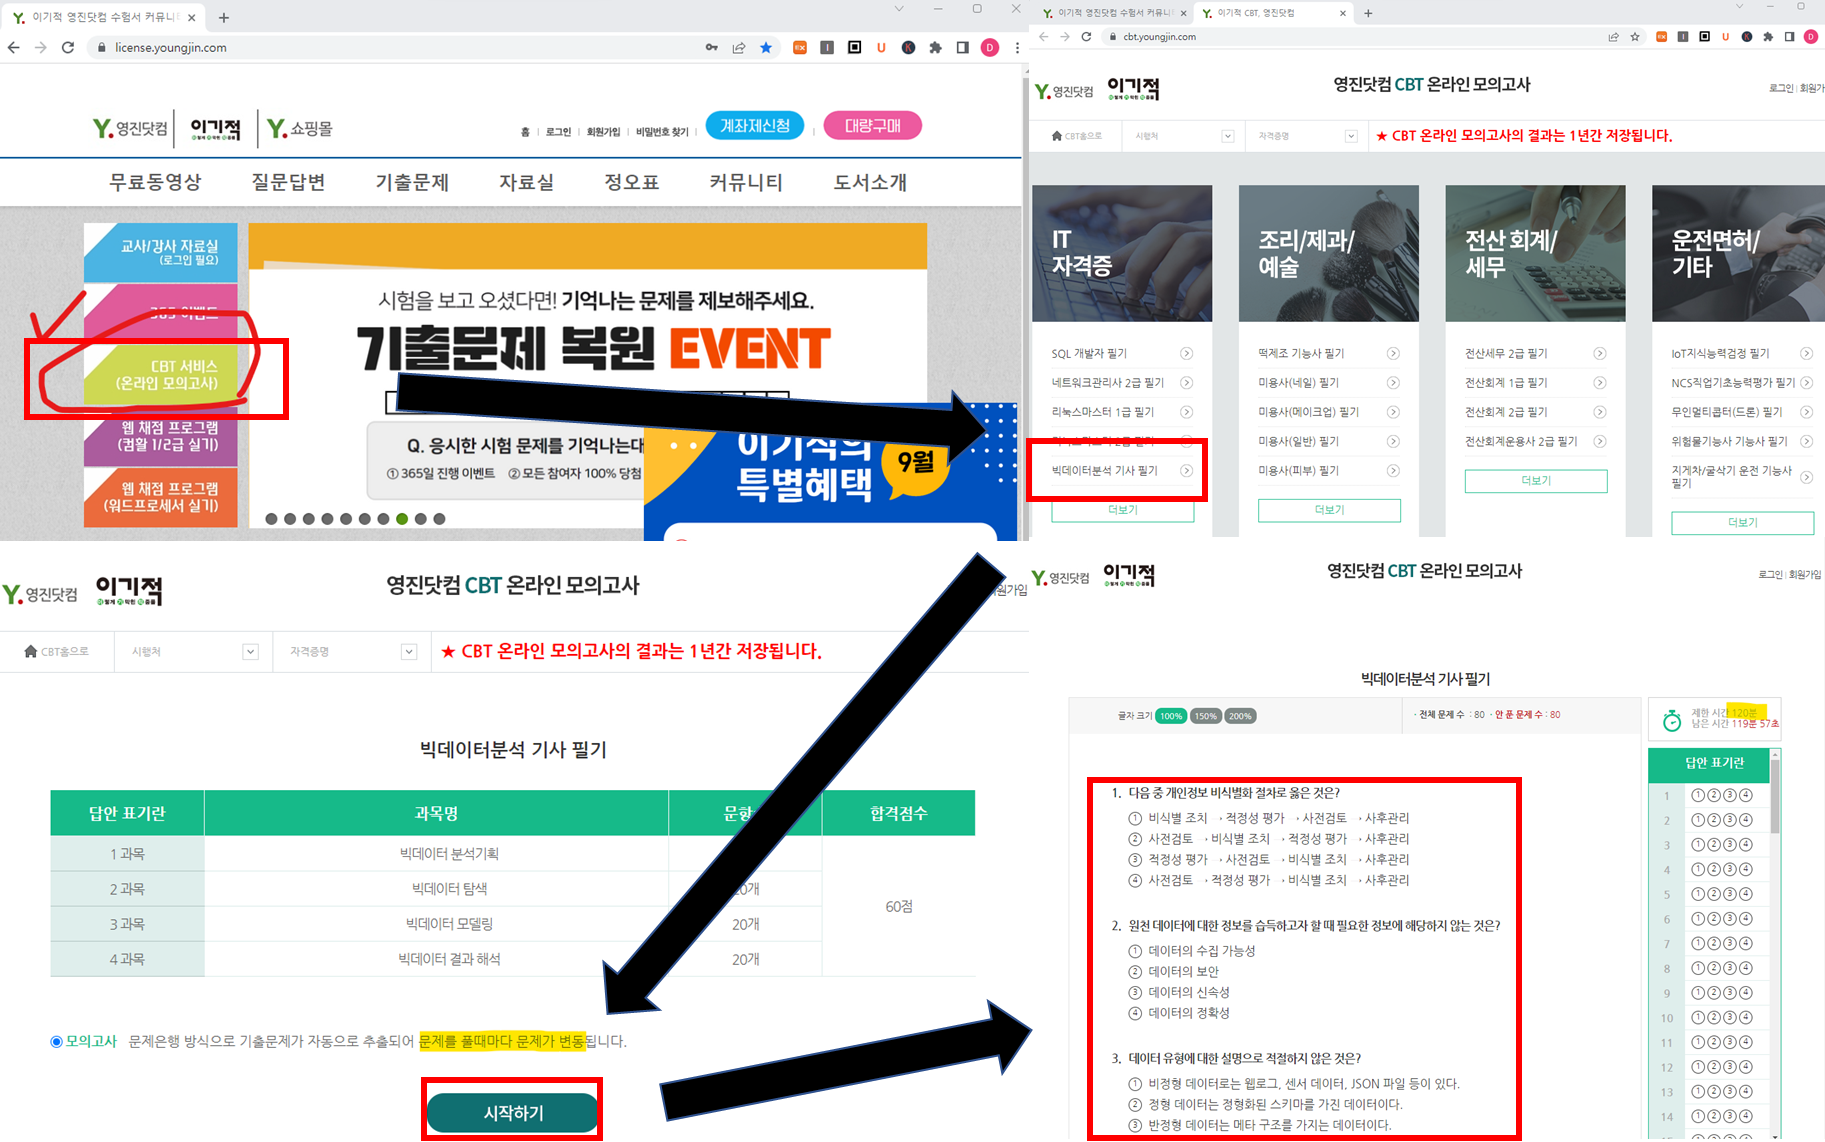This screenshot has width=1825, height=1142.
Task: Click the password key icon in address bar
Action: point(712,47)
